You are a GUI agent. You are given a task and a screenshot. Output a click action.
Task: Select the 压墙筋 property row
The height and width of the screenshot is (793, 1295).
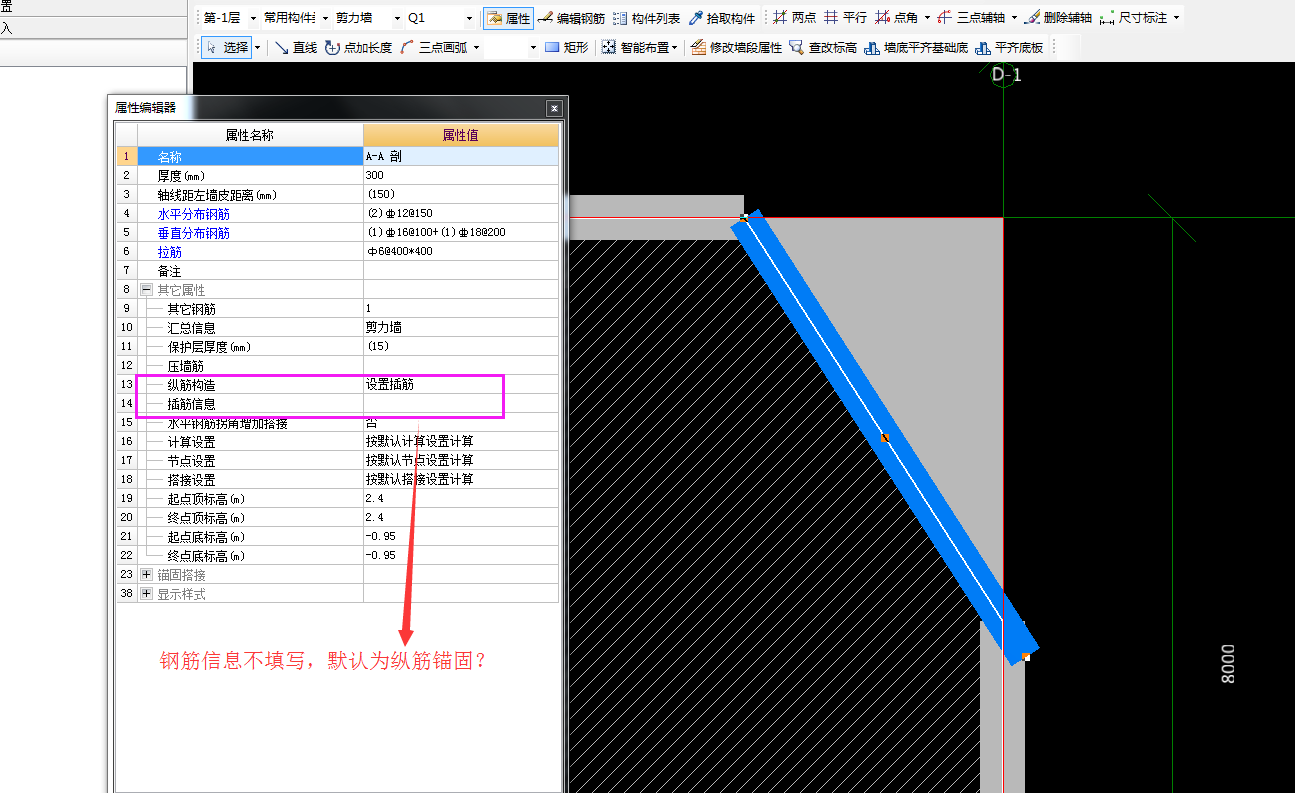coord(250,365)
